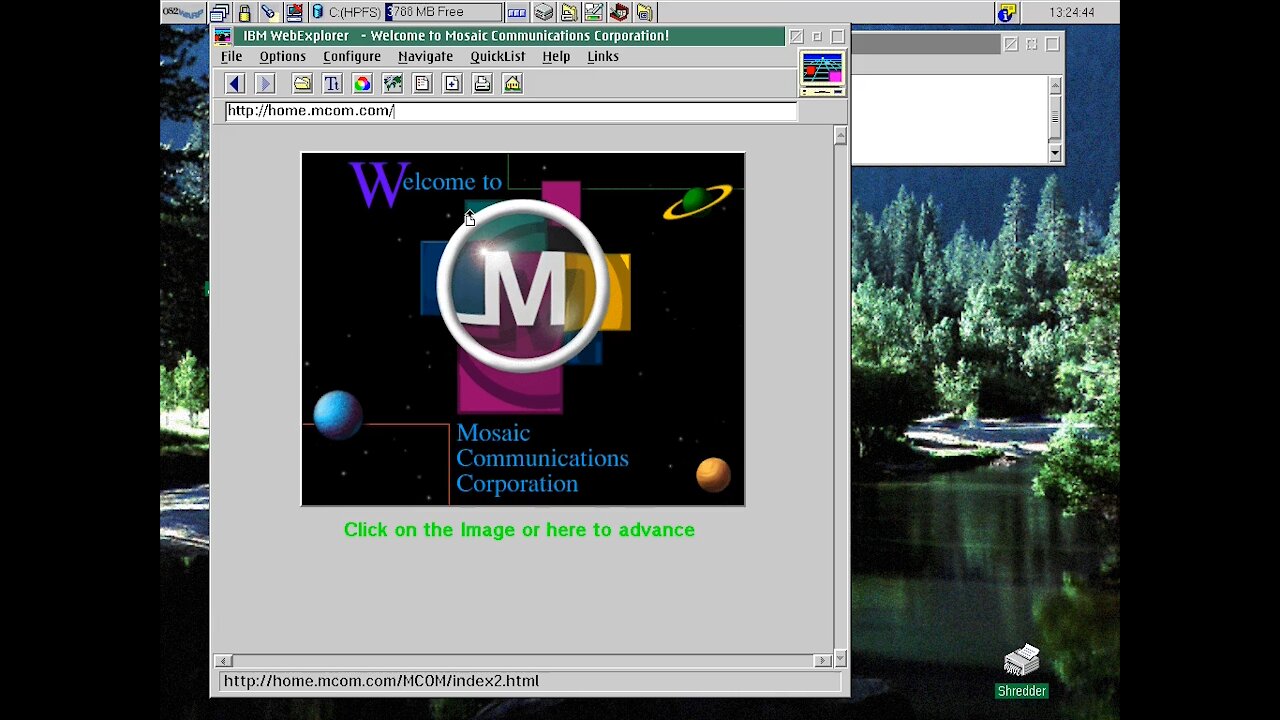The height and width of the screenshot is (720, 1280).
Task: Open the Navigate menu
Action: click(425, 57)
